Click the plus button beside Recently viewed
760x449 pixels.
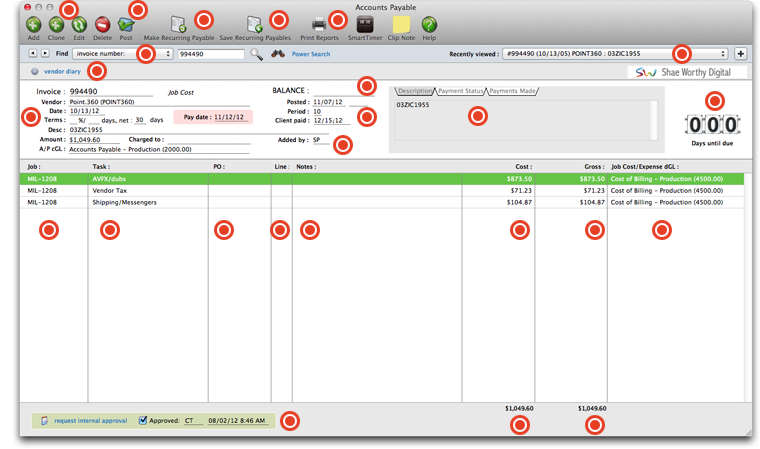(x=741, y=54)
